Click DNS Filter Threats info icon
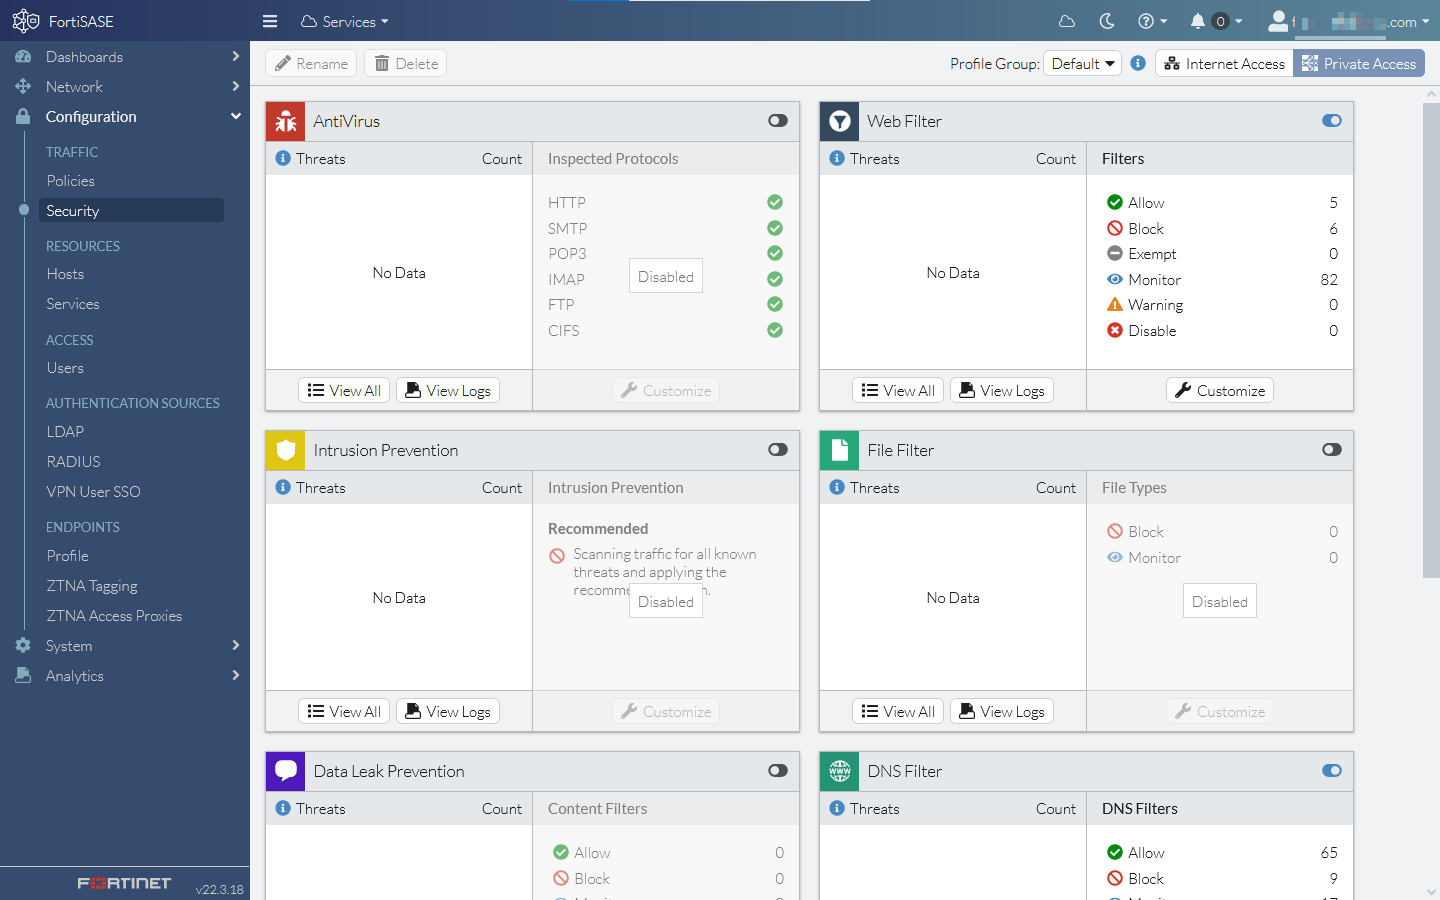This screenshot has height=900, width=1440. pyautogui.click(x=837, y=808)
